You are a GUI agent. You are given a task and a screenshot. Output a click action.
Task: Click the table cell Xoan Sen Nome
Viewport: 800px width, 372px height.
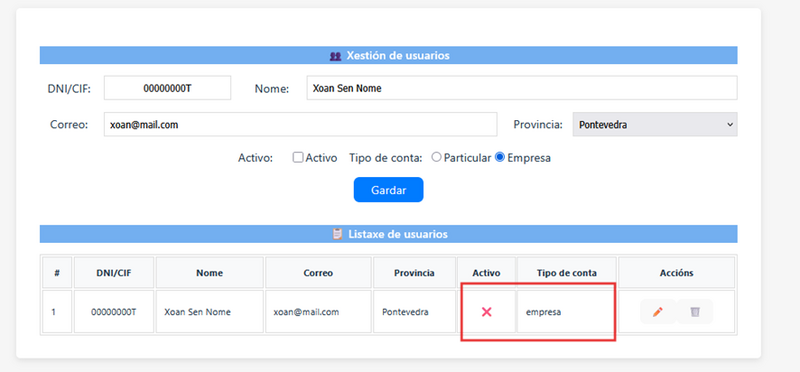click(210, 312)
